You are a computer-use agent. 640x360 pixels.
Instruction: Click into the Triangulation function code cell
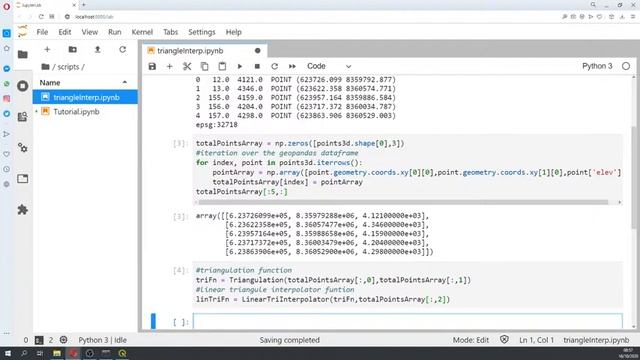(408, 285)
